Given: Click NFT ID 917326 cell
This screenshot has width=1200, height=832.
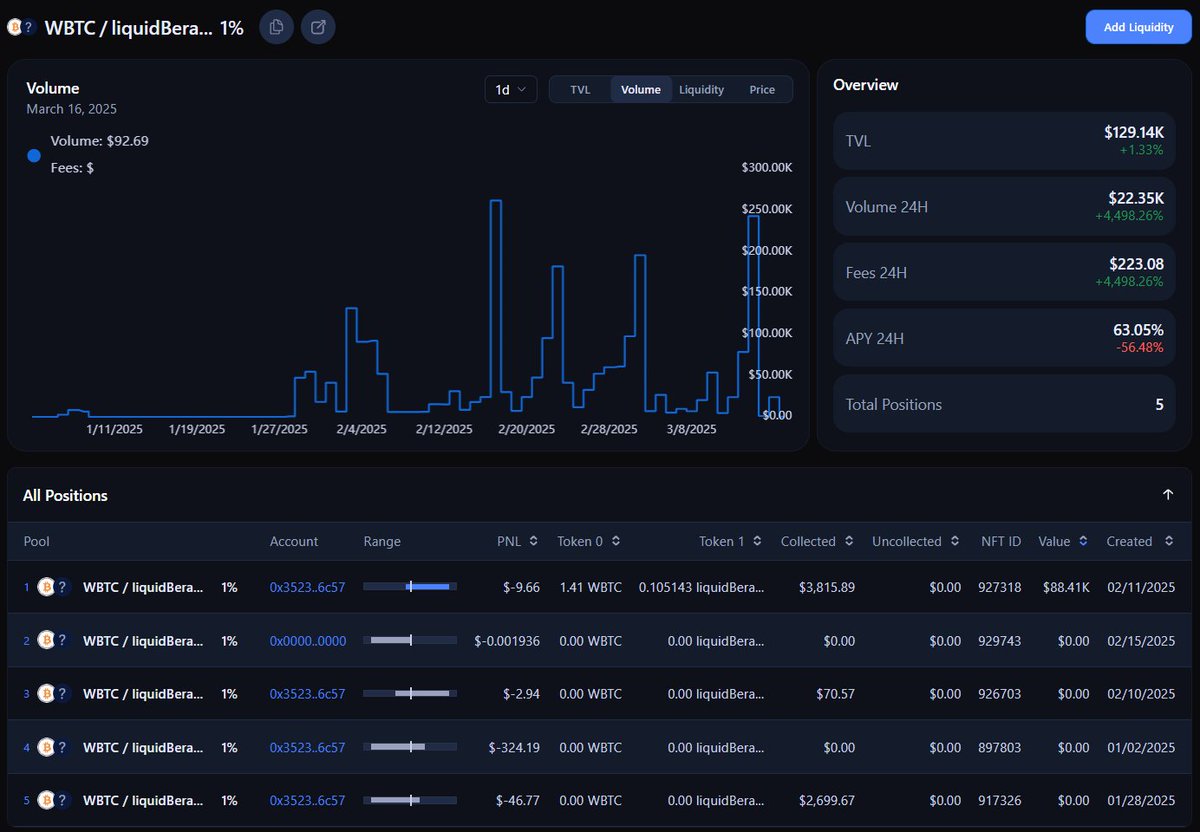Looking at the screenshot, I should pyautogui.click(x=1000, y=801).
